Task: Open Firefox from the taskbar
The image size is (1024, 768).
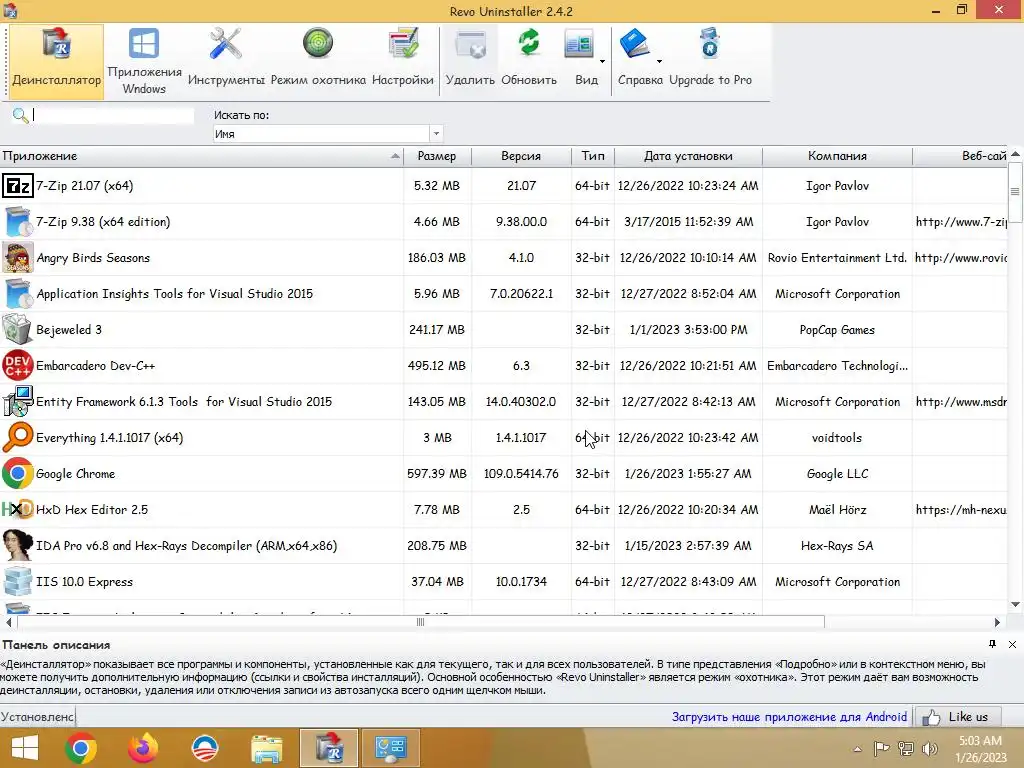Action: 142,748
